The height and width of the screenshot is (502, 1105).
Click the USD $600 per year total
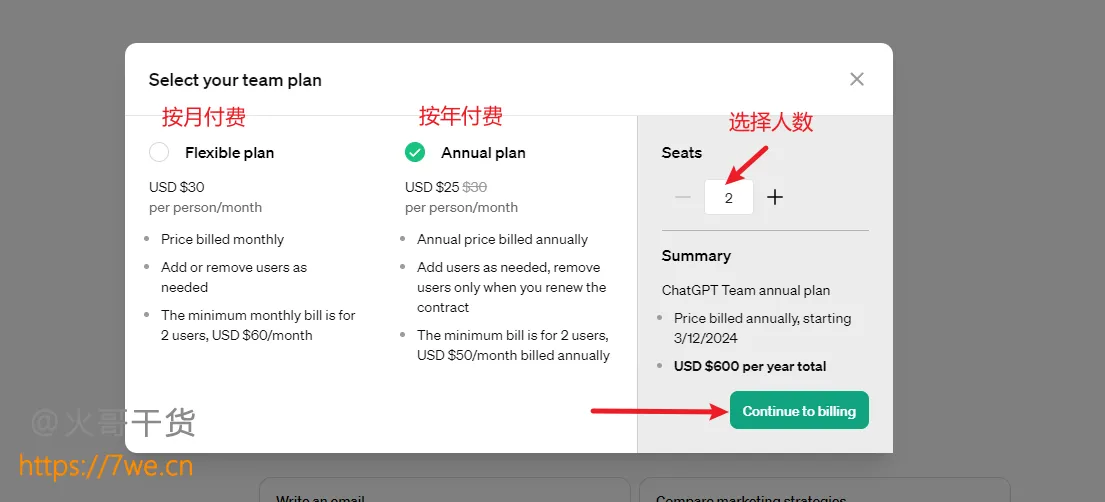750,366
